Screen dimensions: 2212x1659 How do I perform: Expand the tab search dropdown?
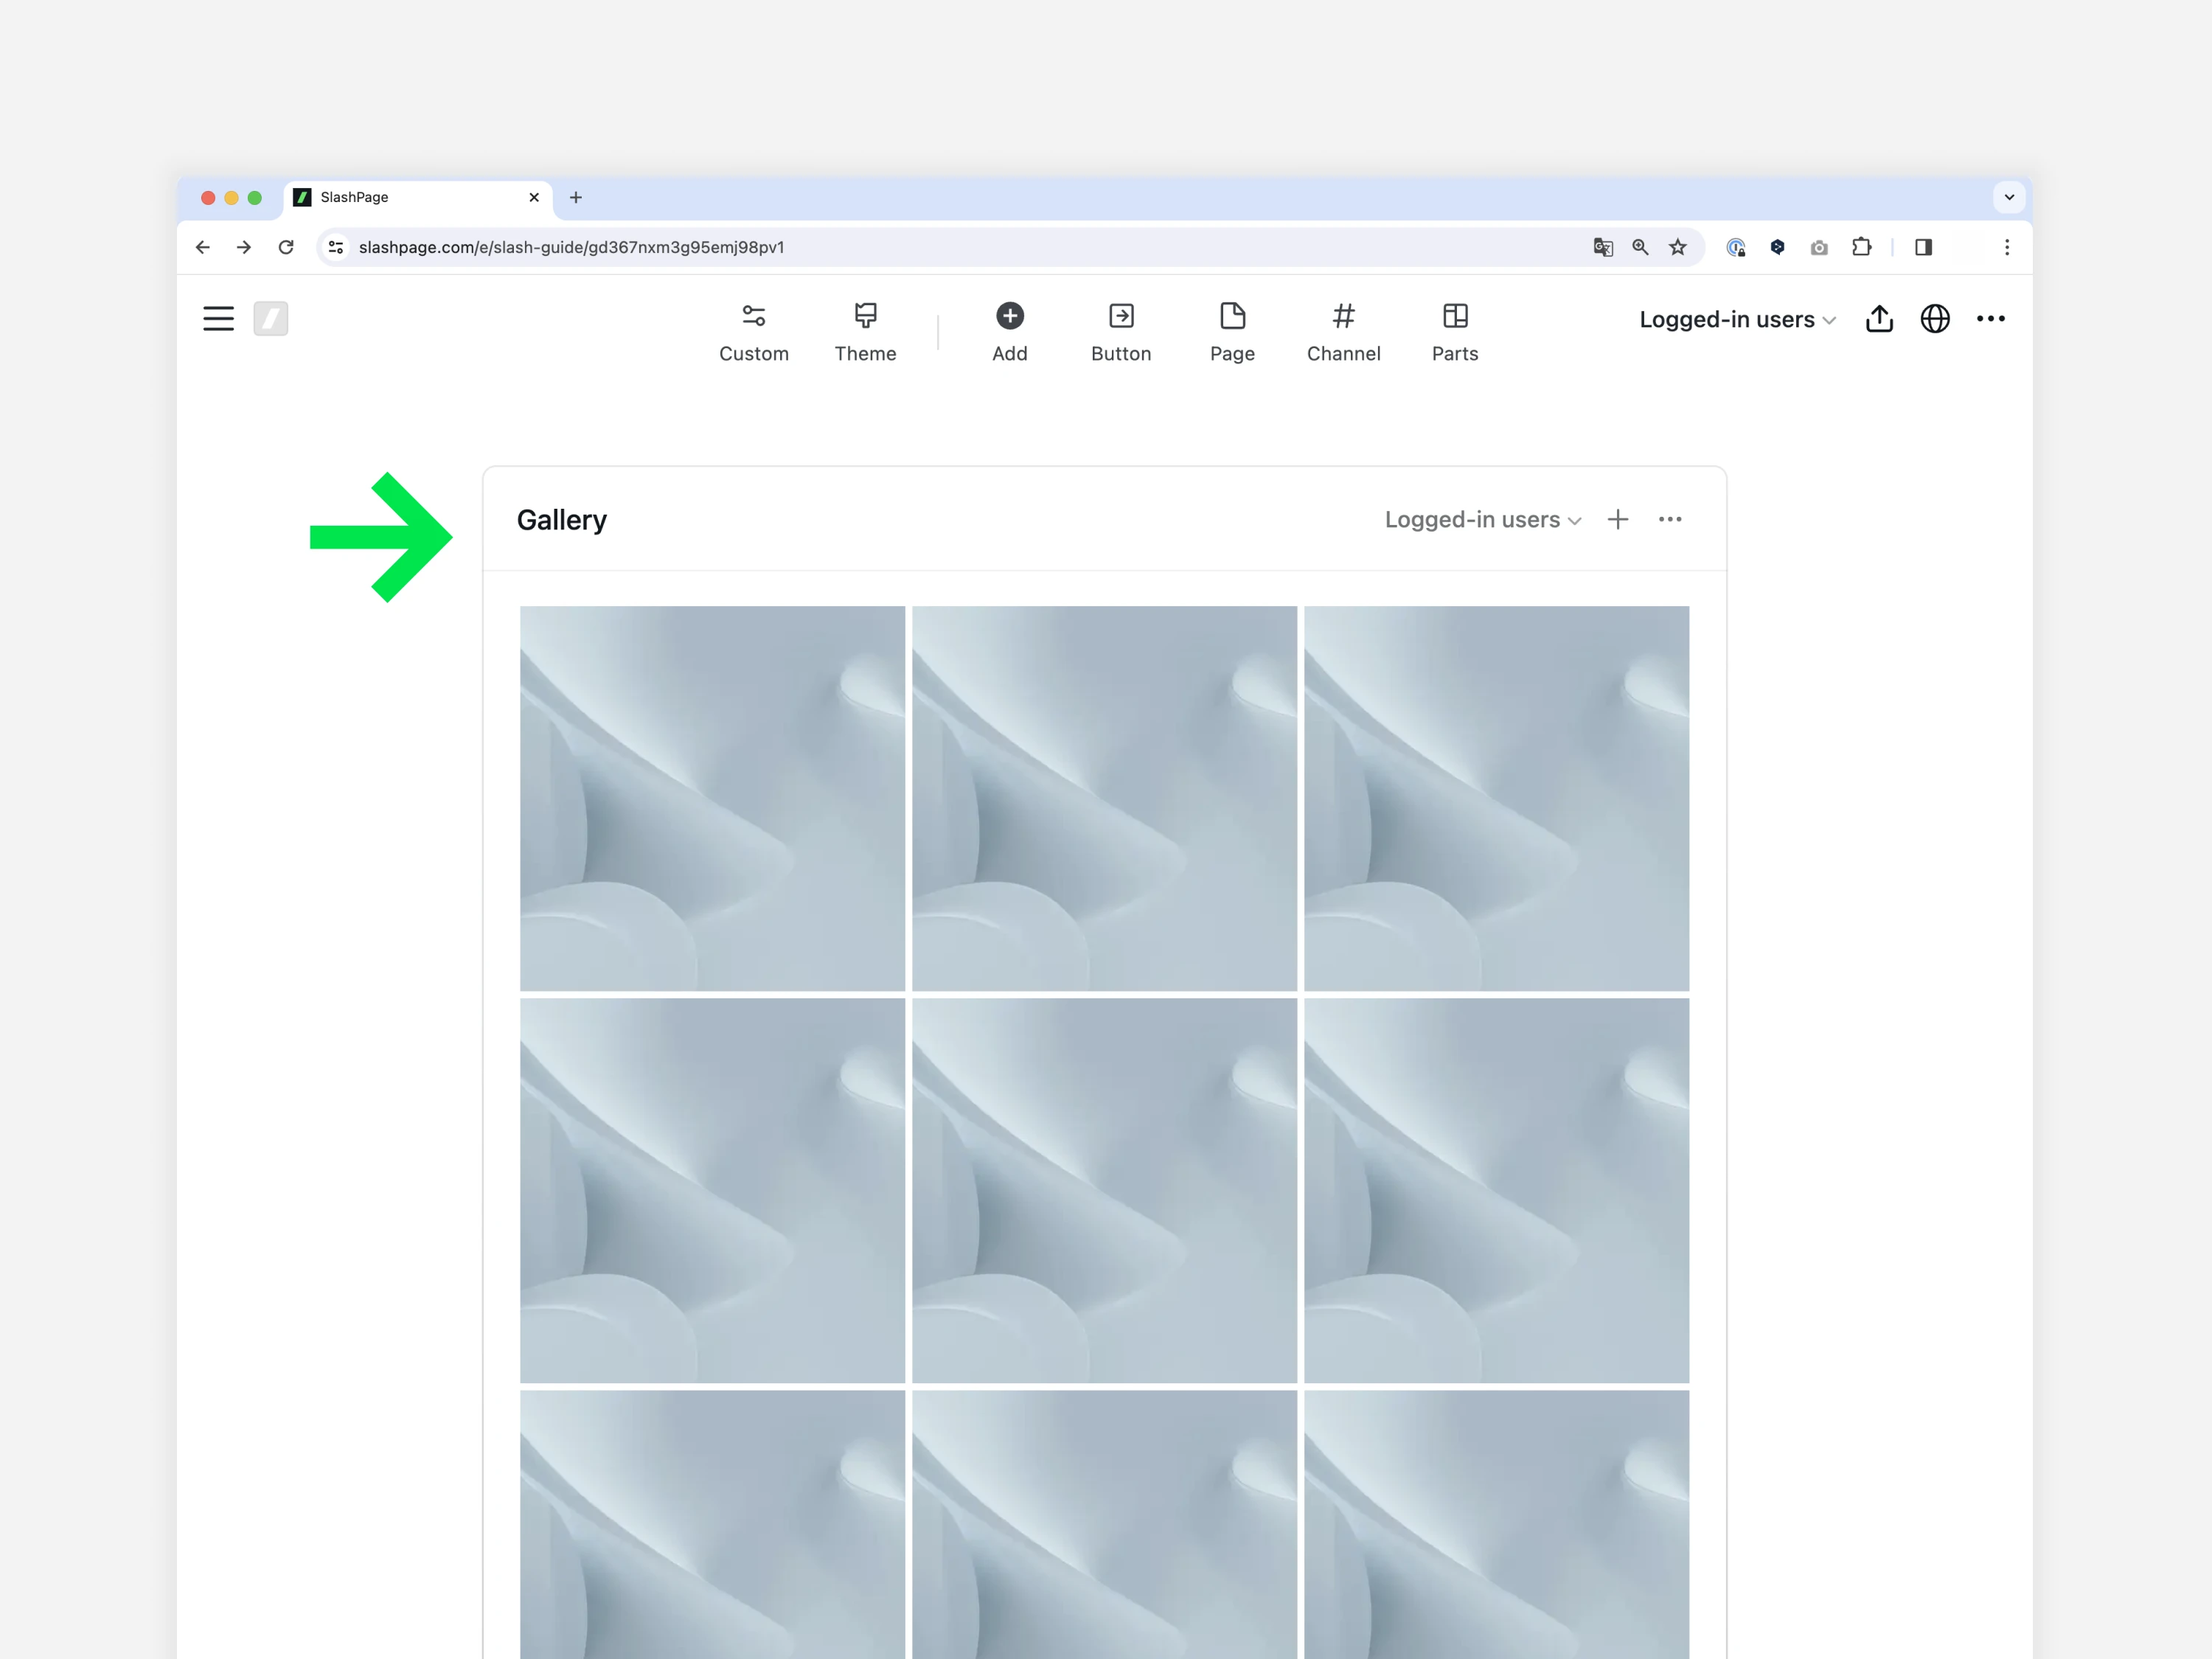click(x=2009, y=198)
